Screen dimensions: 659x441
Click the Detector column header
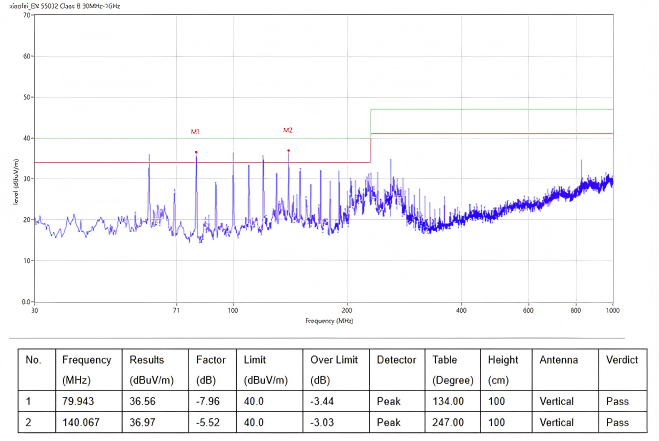(397, 370)
